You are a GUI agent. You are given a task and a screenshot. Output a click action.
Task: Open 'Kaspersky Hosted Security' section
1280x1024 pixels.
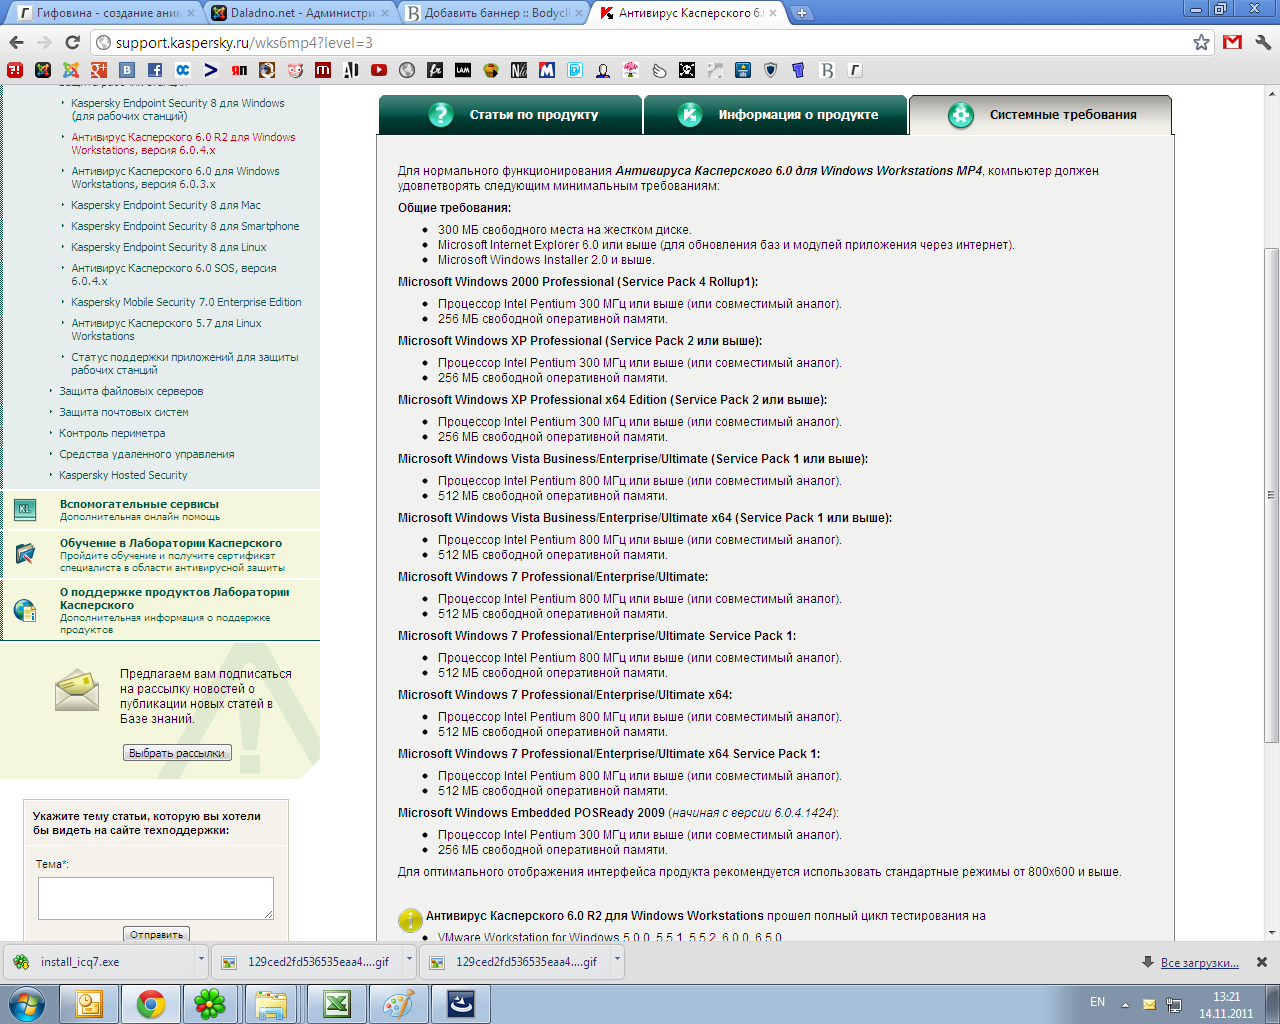pos(123,475)
